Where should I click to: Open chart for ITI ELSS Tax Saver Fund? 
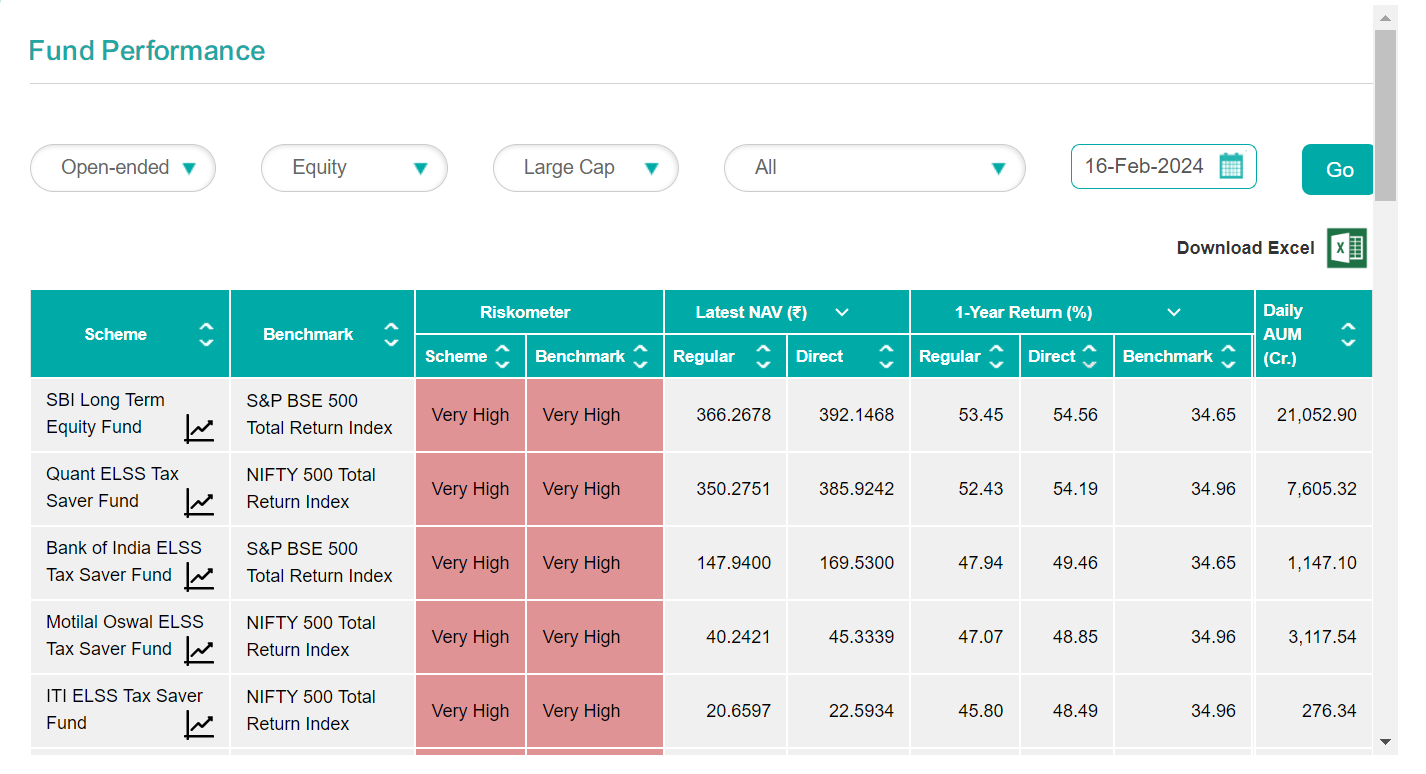click(x=199, y=725)
